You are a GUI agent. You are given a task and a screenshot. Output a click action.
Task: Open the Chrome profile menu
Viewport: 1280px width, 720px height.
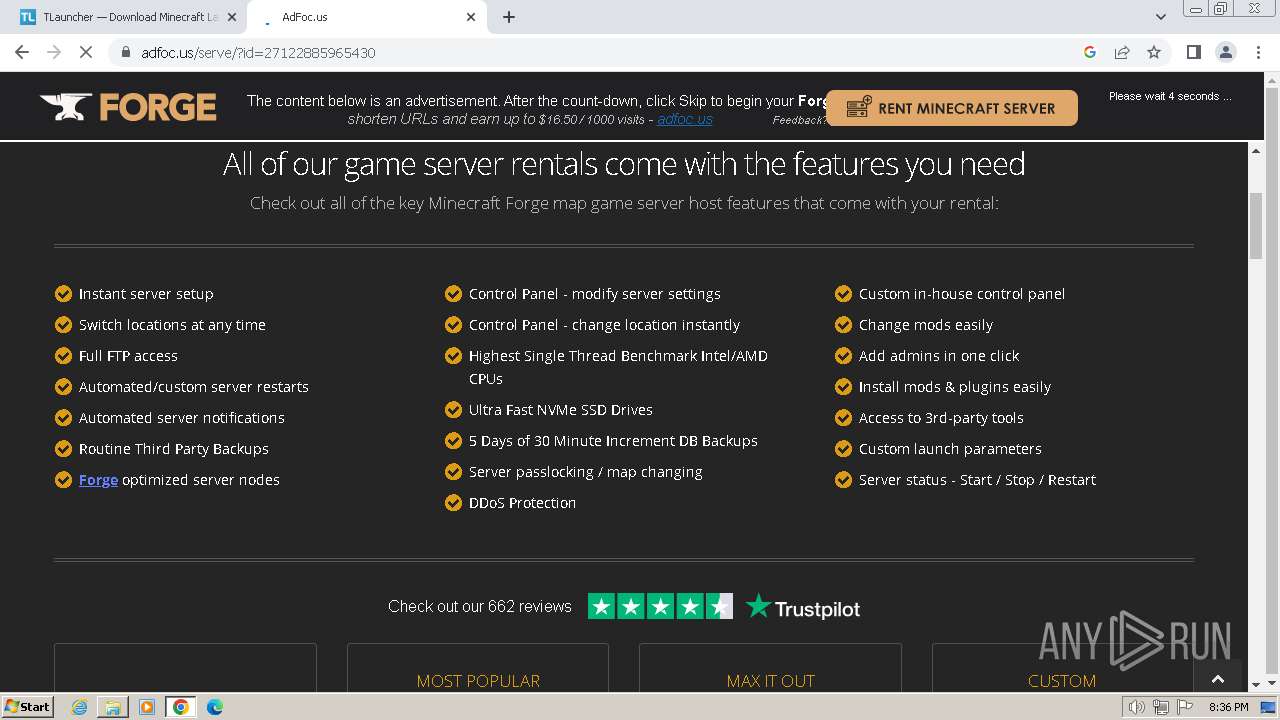coord(1225,52)
